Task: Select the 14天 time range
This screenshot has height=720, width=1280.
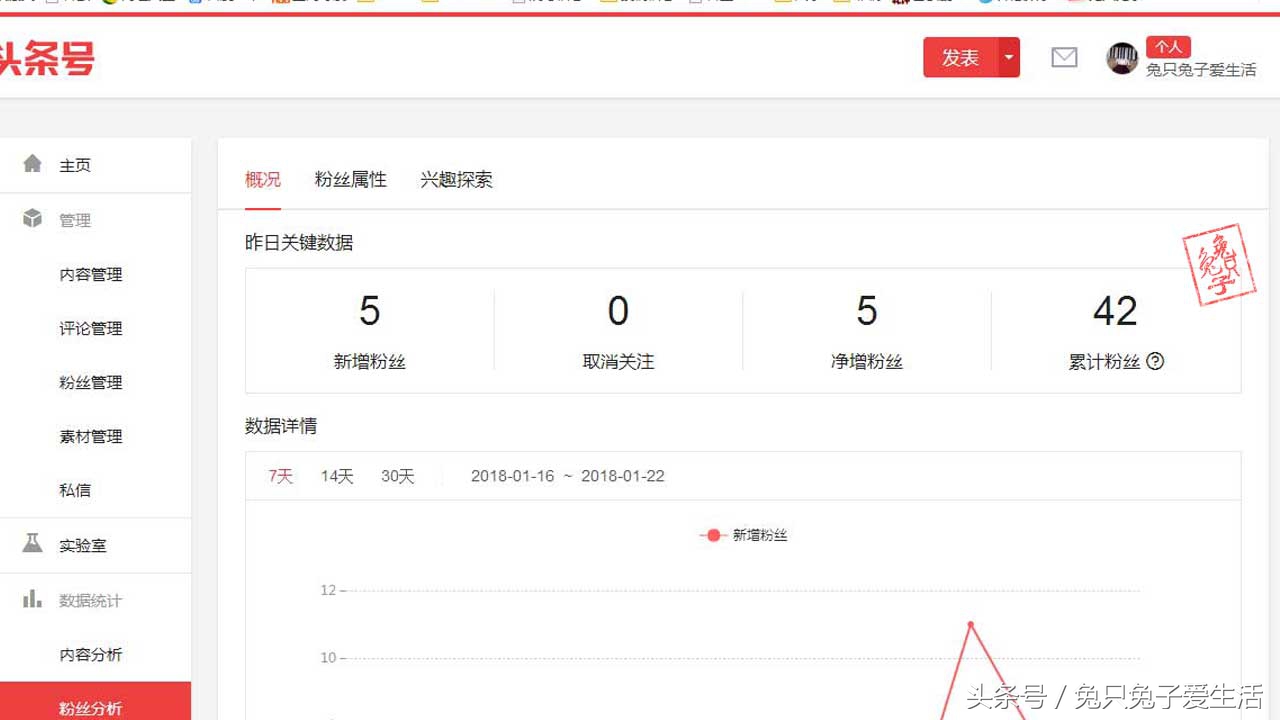Action: [336, 476]
